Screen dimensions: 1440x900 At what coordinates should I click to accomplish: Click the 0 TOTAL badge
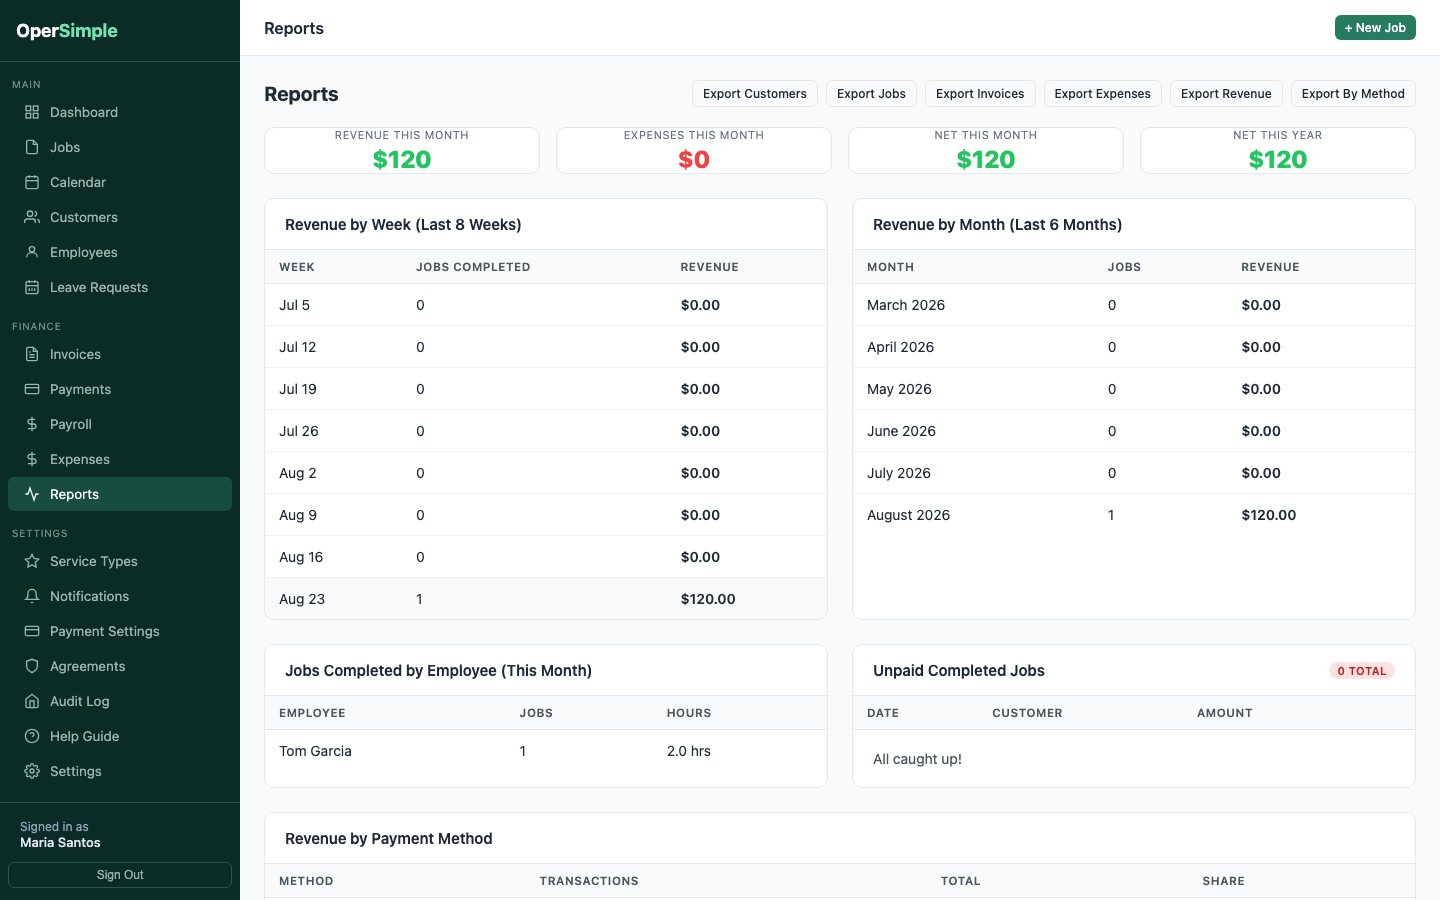click(1362, 671)
